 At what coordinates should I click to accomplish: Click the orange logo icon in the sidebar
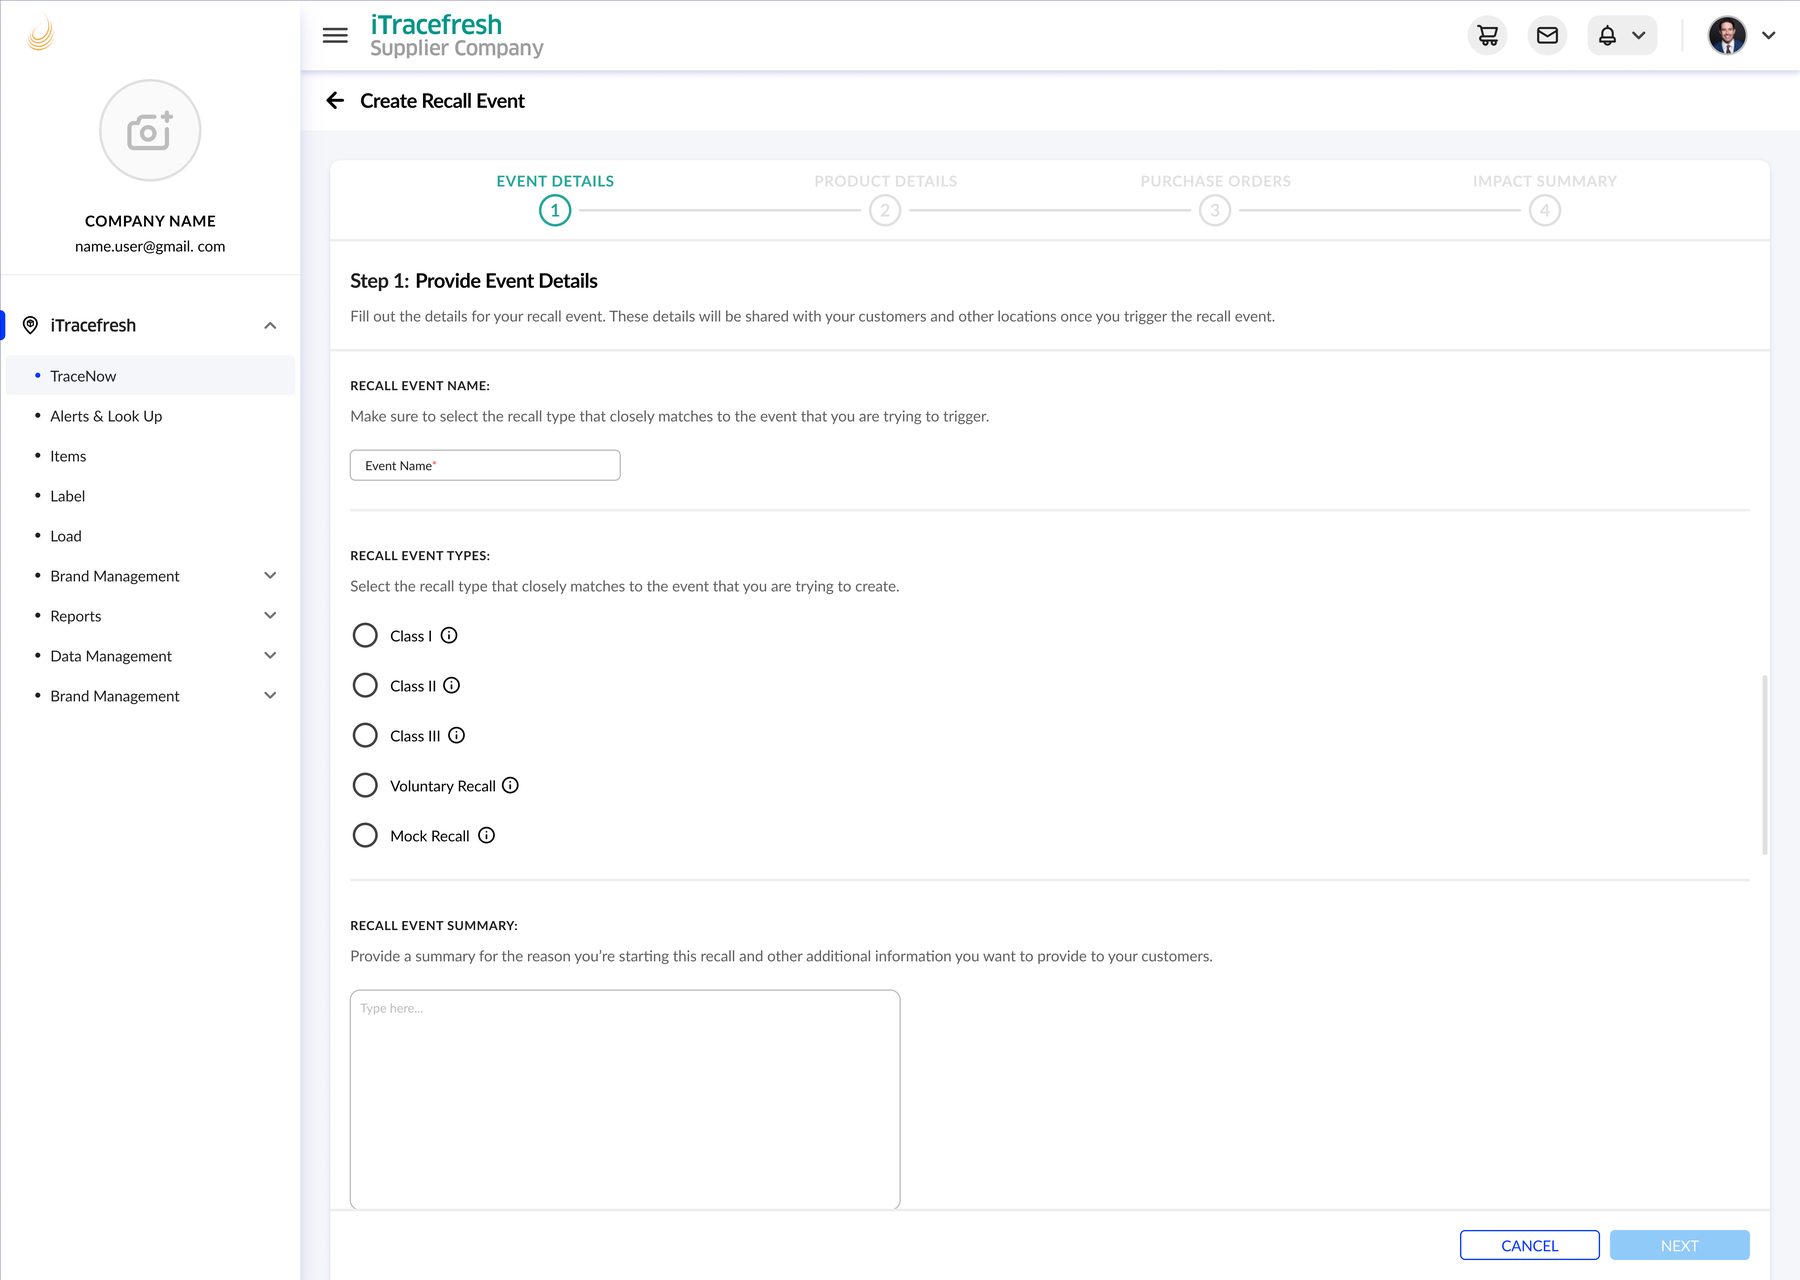pyautogui.click(x=41, y=34)
